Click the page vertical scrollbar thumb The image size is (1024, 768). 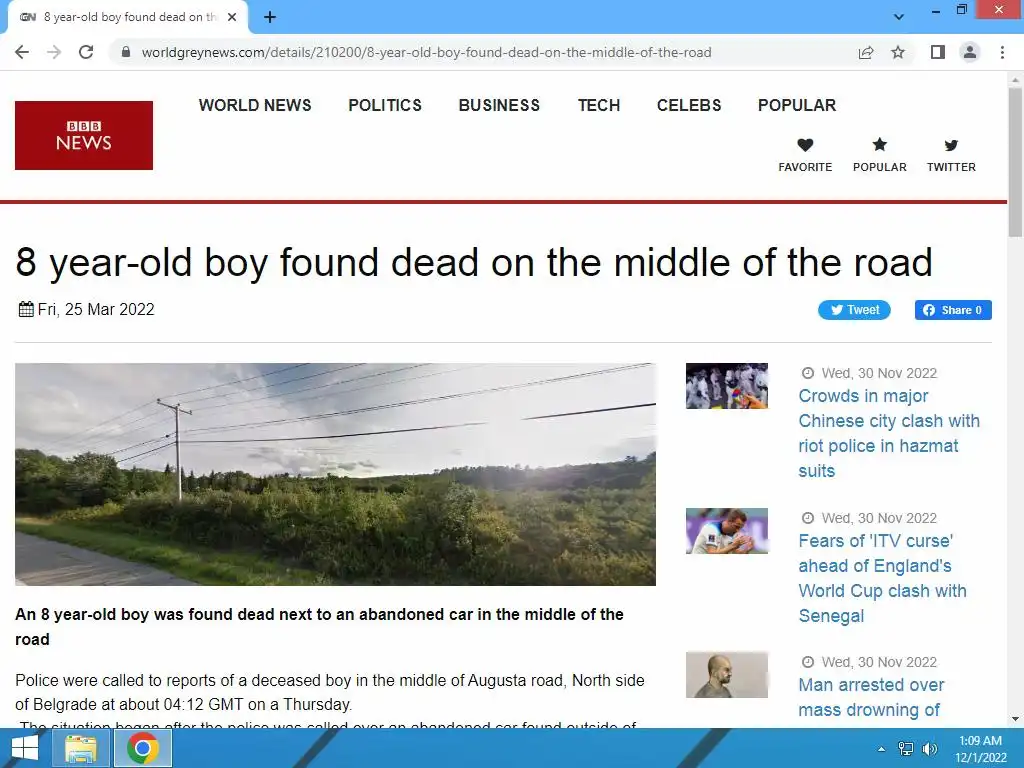(1015, 162)
